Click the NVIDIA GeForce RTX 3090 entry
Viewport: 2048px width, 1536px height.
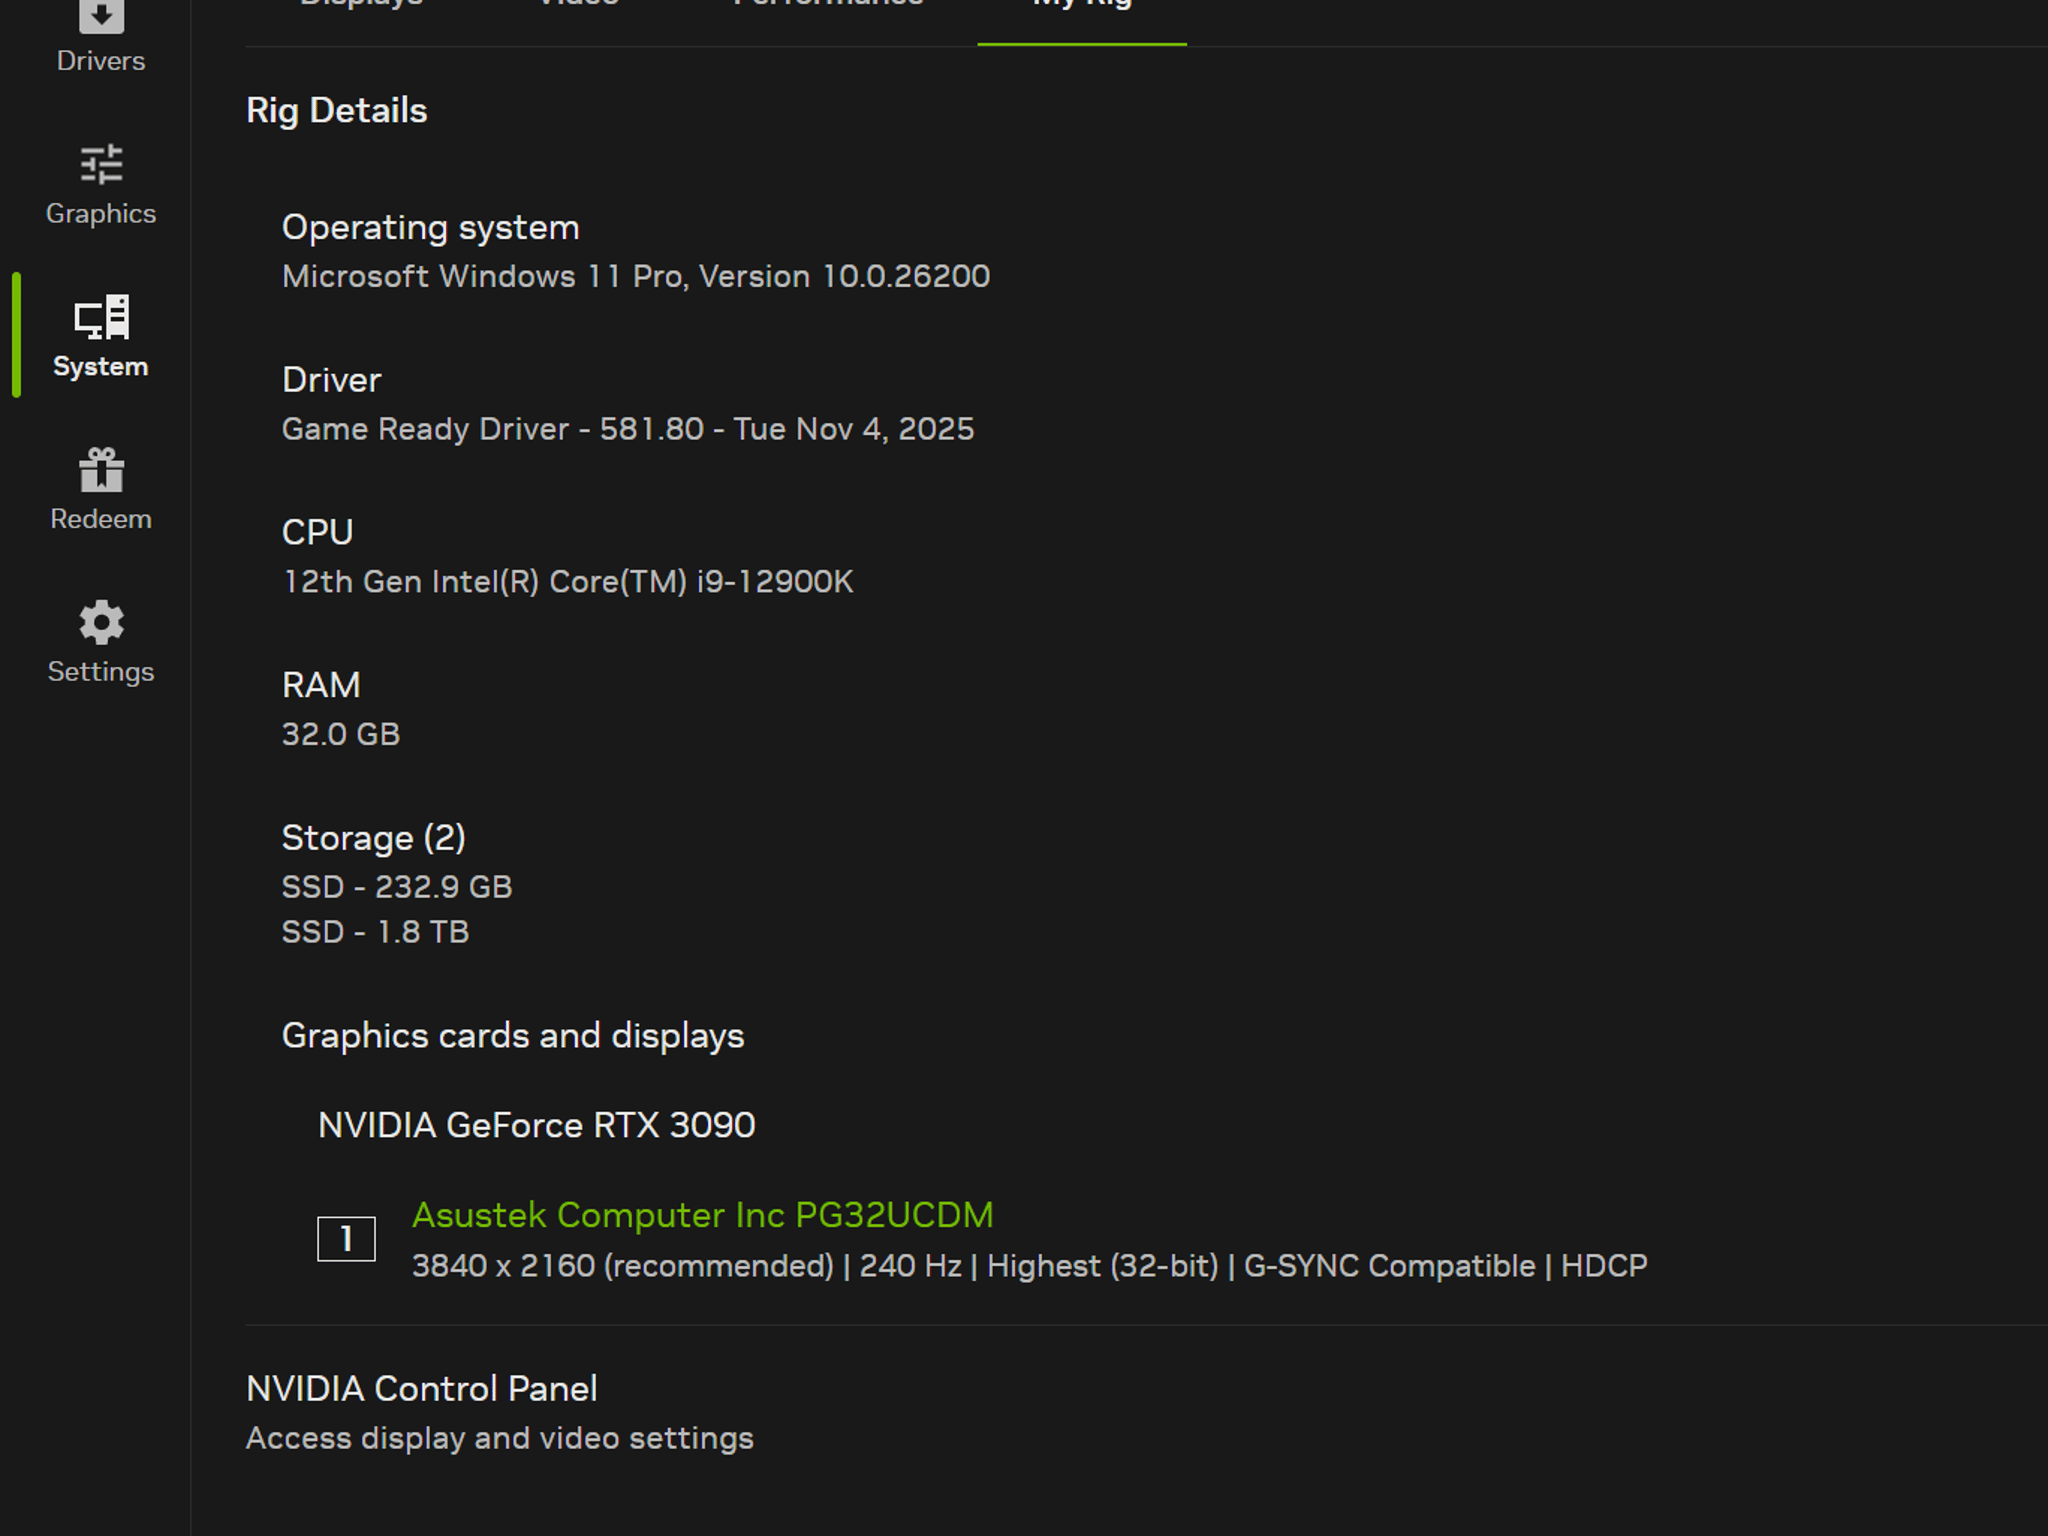537,1125
